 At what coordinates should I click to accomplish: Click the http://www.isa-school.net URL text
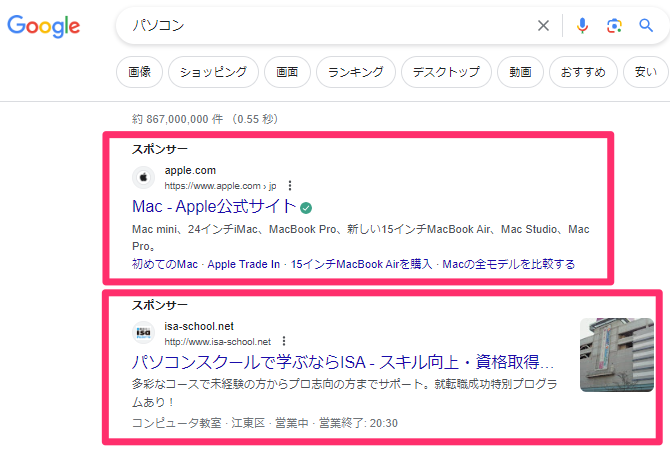[218, 342]
